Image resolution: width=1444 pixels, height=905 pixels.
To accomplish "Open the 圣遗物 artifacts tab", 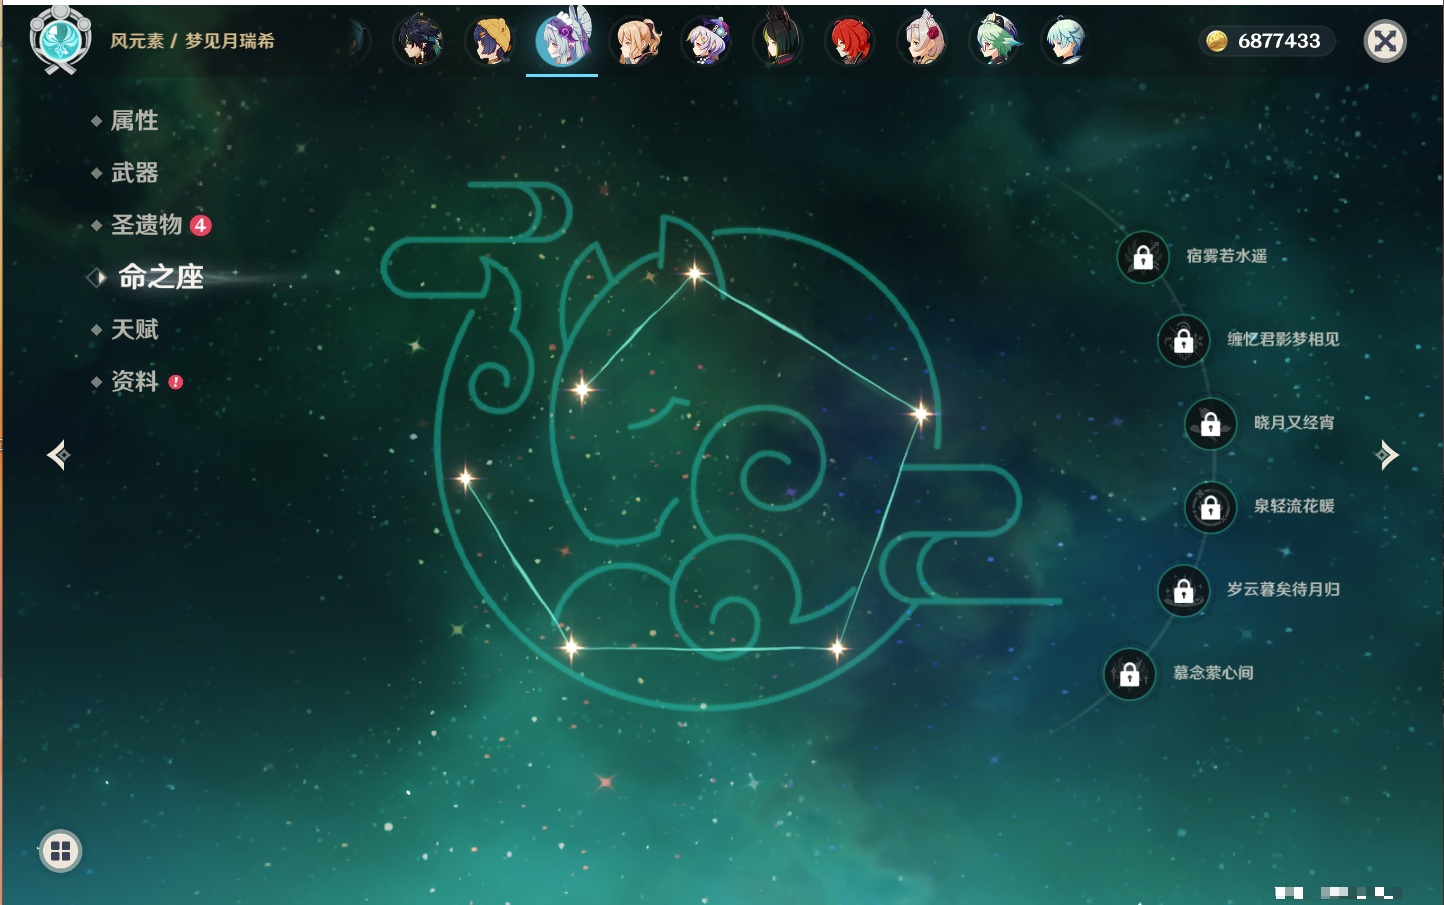I will click(x=146, y=225).
